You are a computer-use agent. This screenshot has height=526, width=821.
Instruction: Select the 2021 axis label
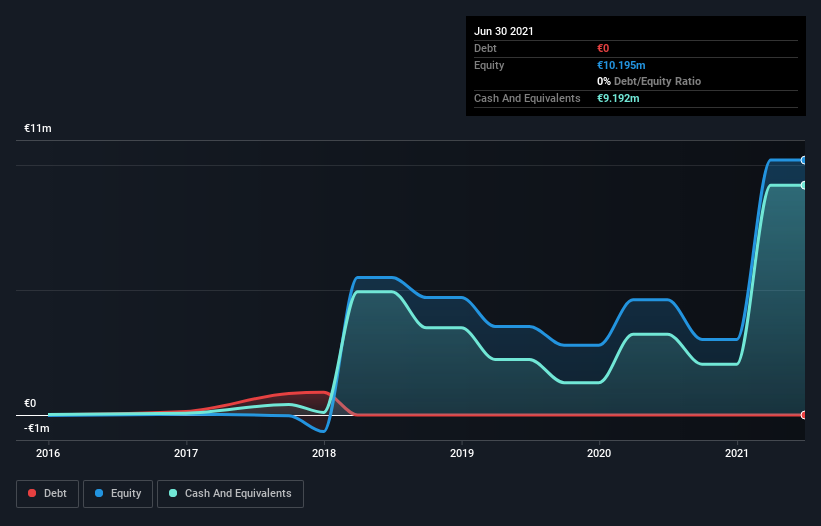point(737,453)
